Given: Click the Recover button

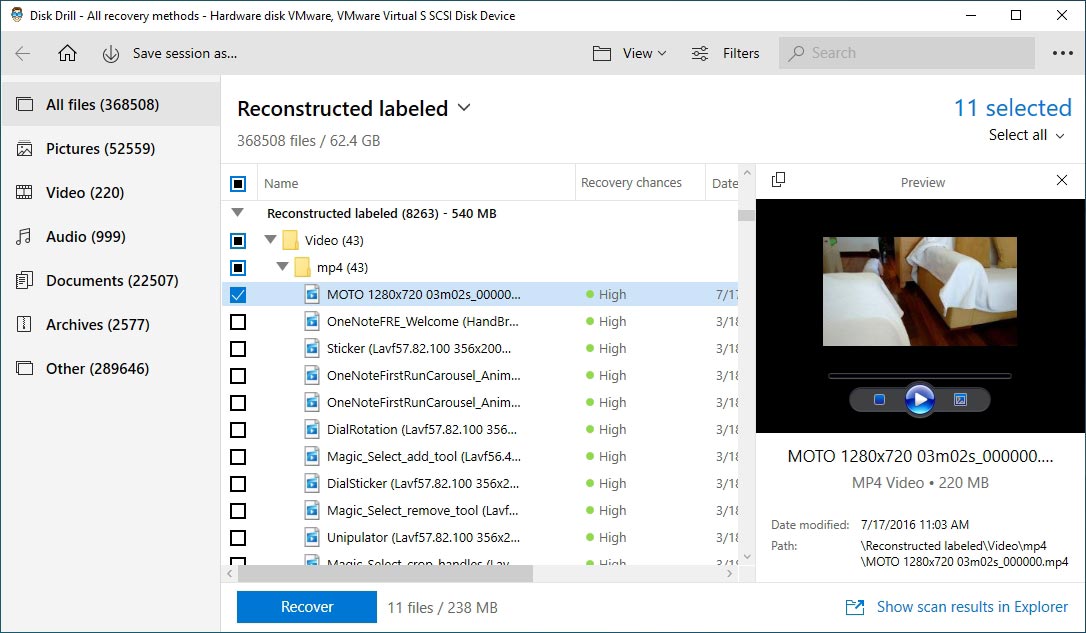Looking at the screenshot, I should pyautogui.click(x=307, y=607).
